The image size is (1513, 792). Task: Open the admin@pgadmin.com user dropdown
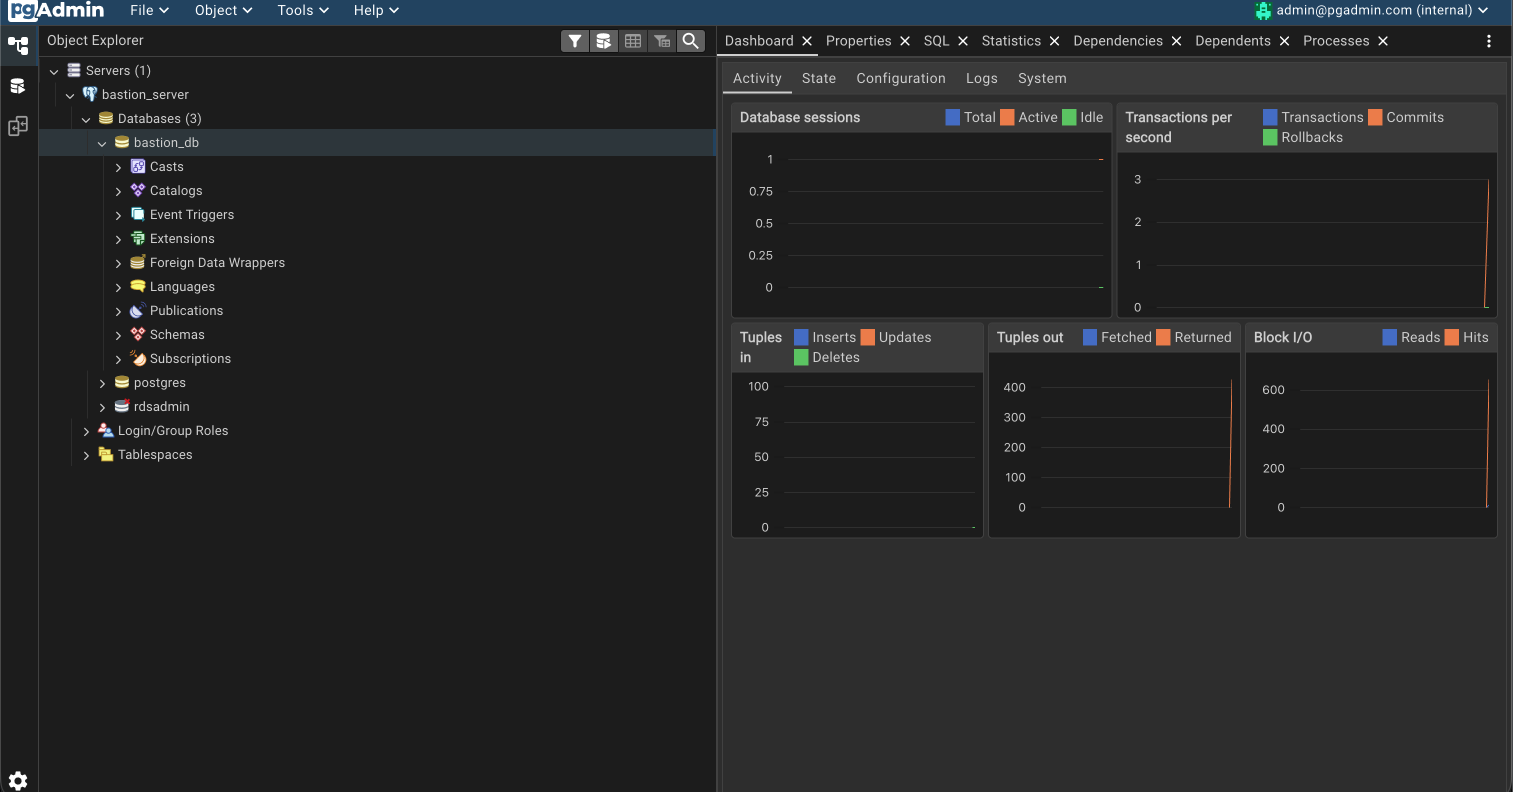click(1372, 10)
